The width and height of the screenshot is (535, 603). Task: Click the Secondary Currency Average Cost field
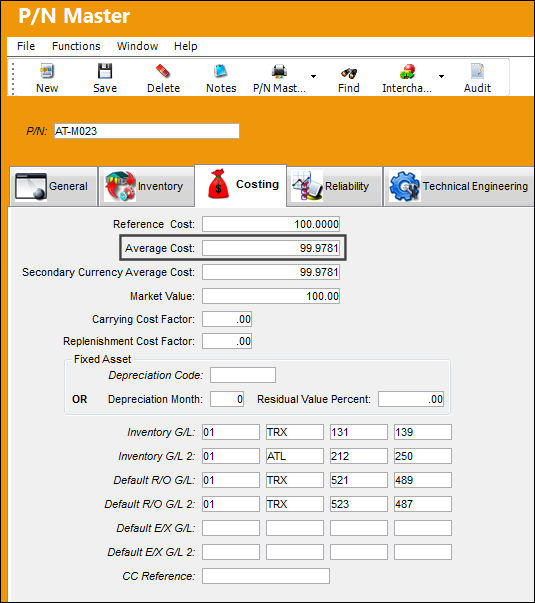(271, 272)
